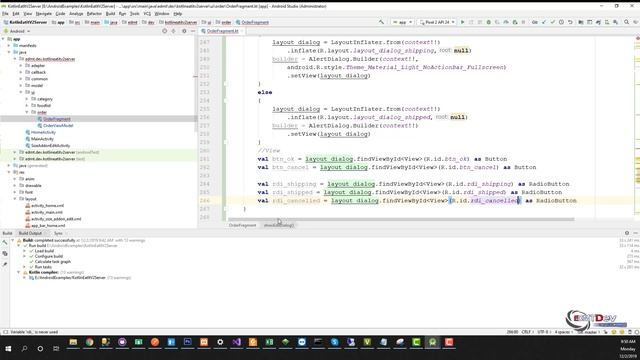Viewport: 640px width, 360px height.
Task: Click the VCS history clock icon
Action: (x=561, y=22)
